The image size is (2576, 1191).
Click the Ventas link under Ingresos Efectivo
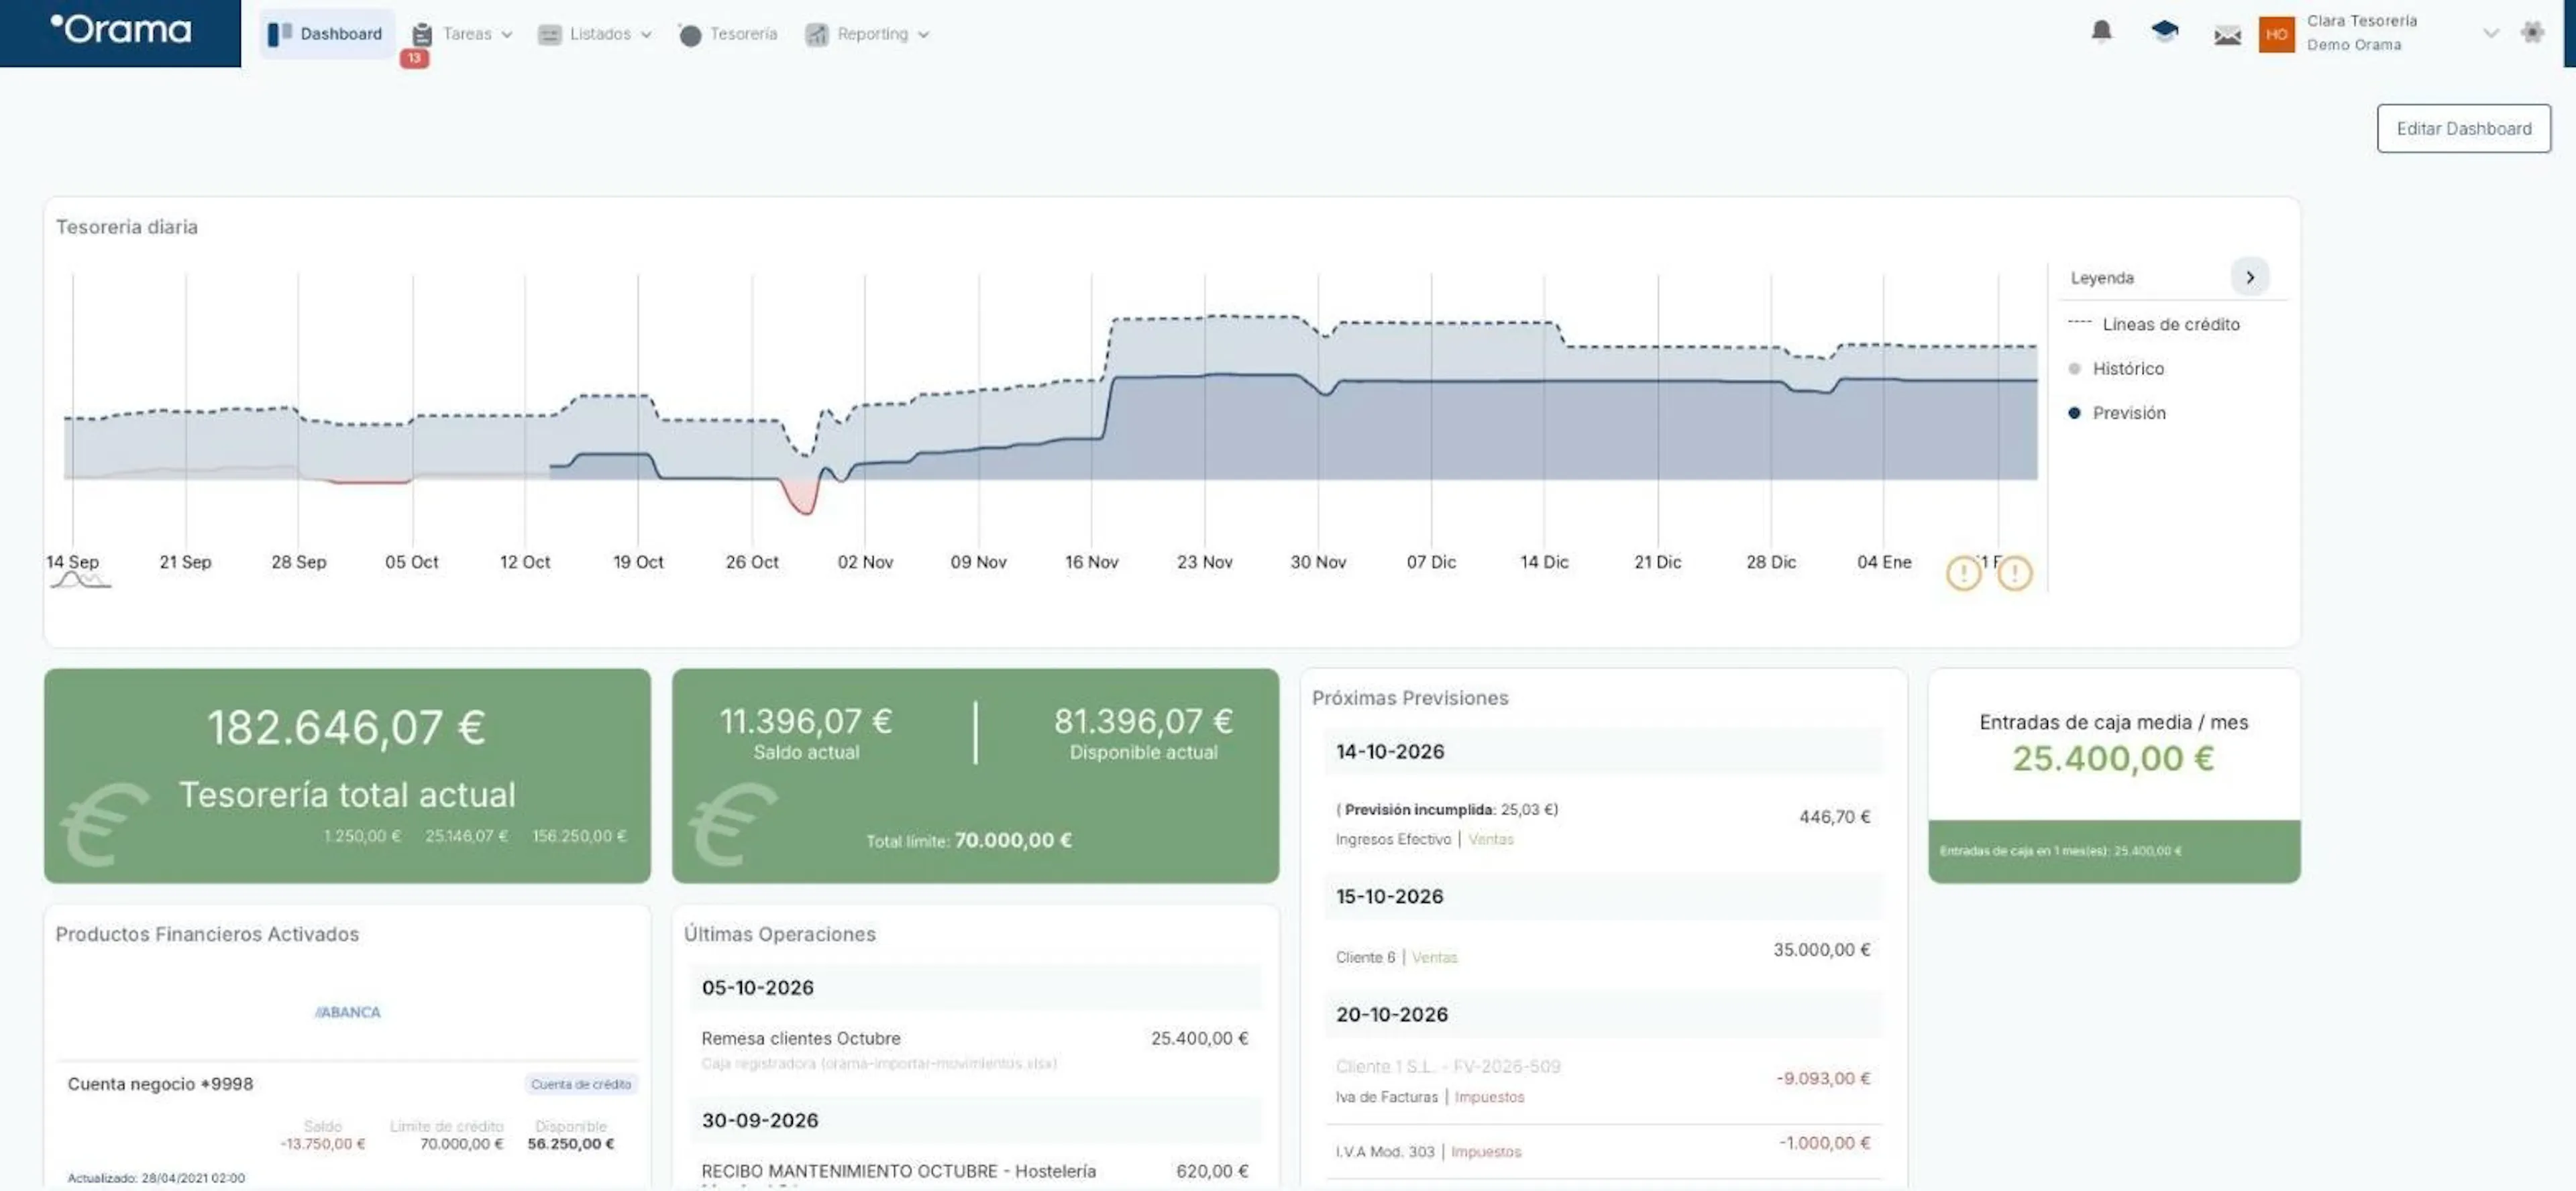pos(1490,839)
